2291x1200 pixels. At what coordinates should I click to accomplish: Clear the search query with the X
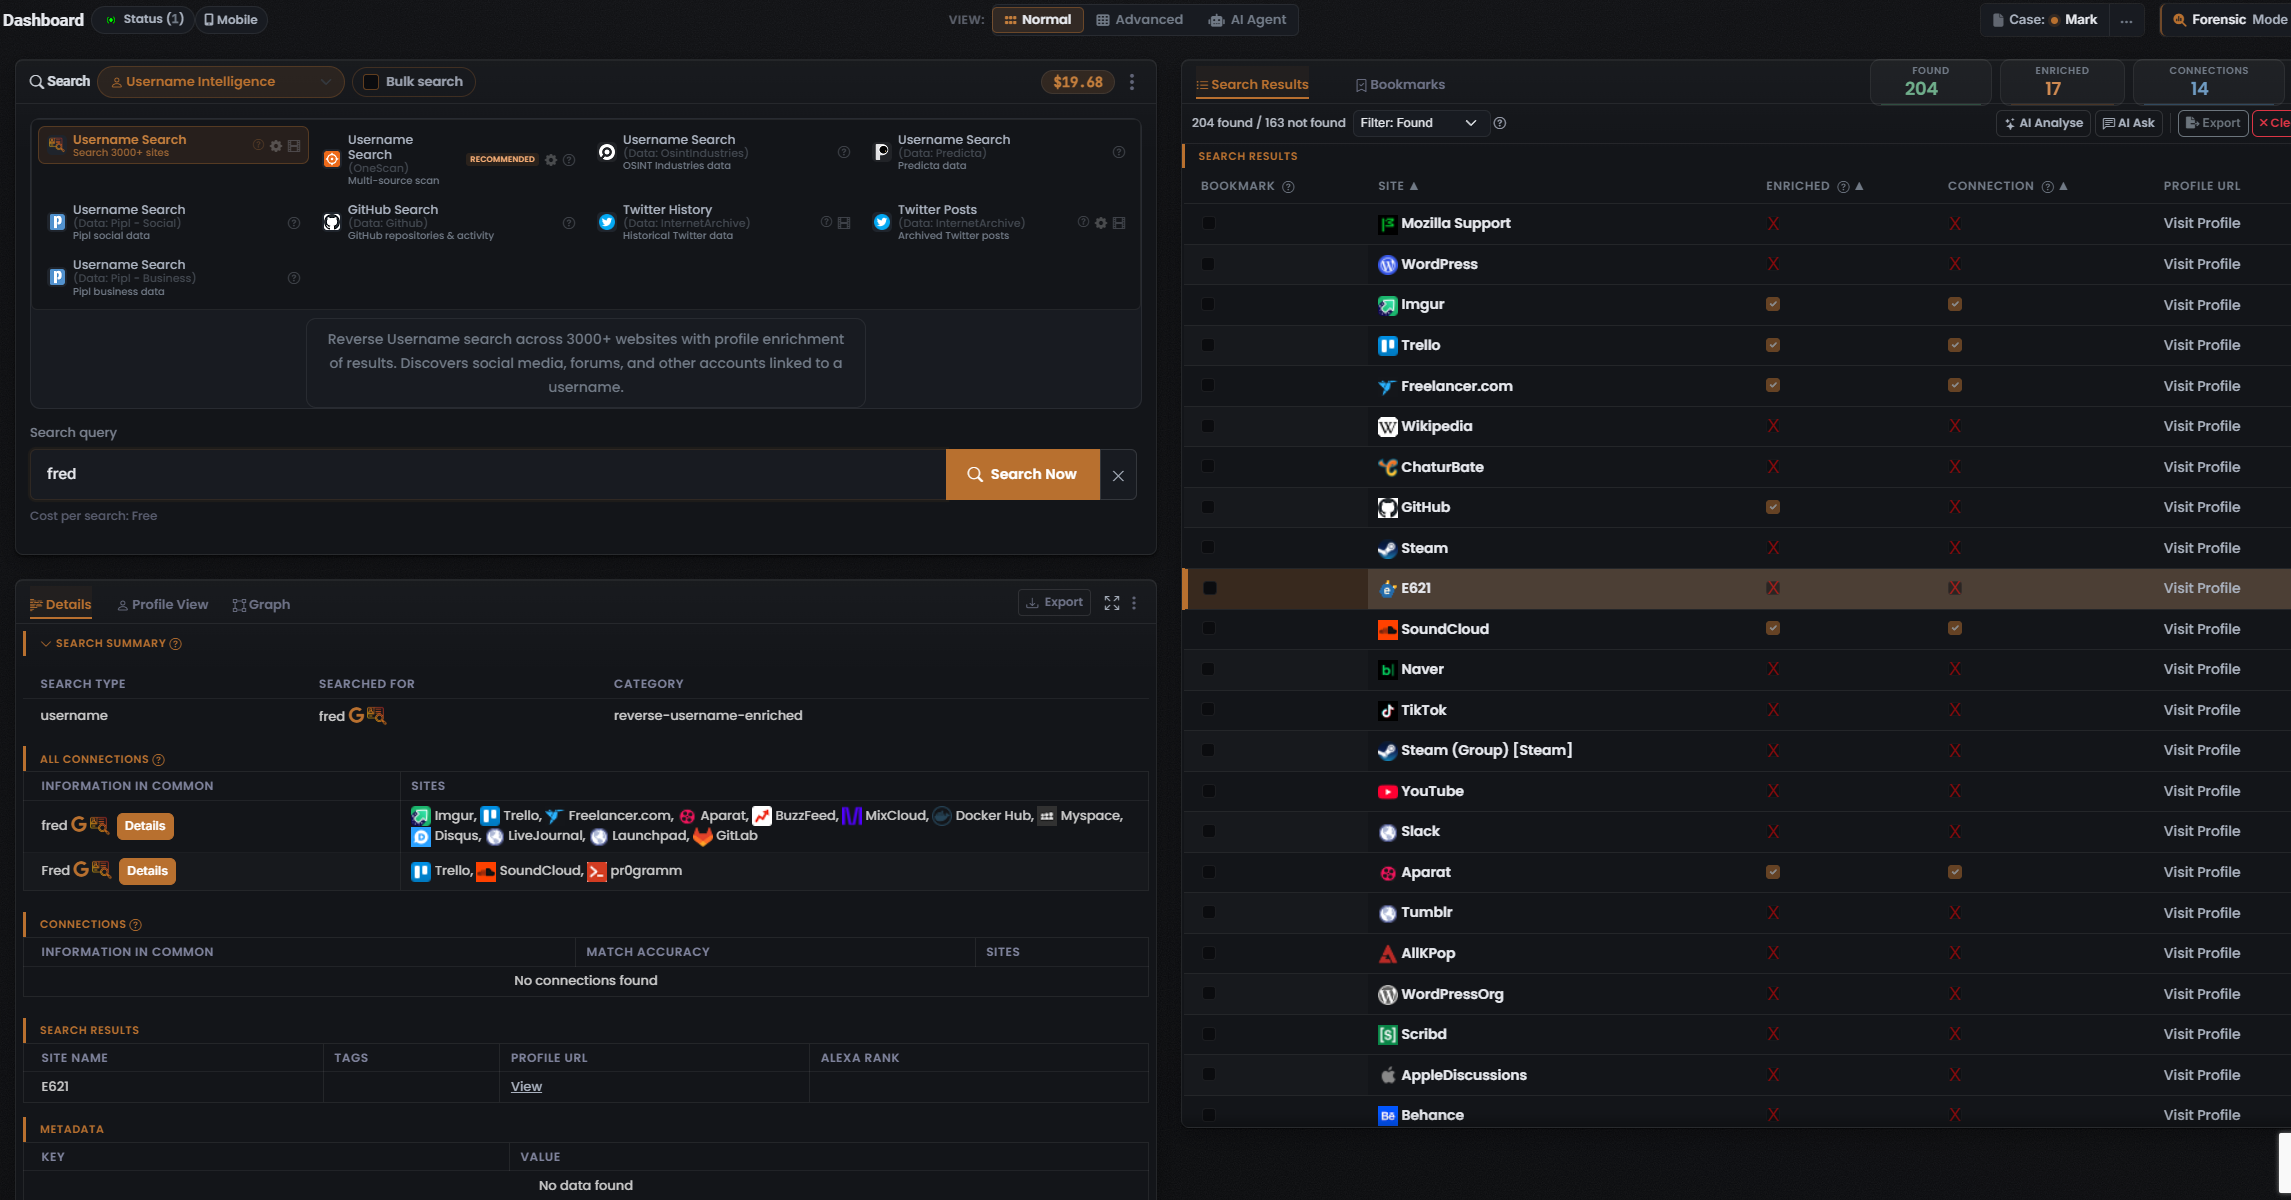pyautogui.click(x=1118, y=475)
